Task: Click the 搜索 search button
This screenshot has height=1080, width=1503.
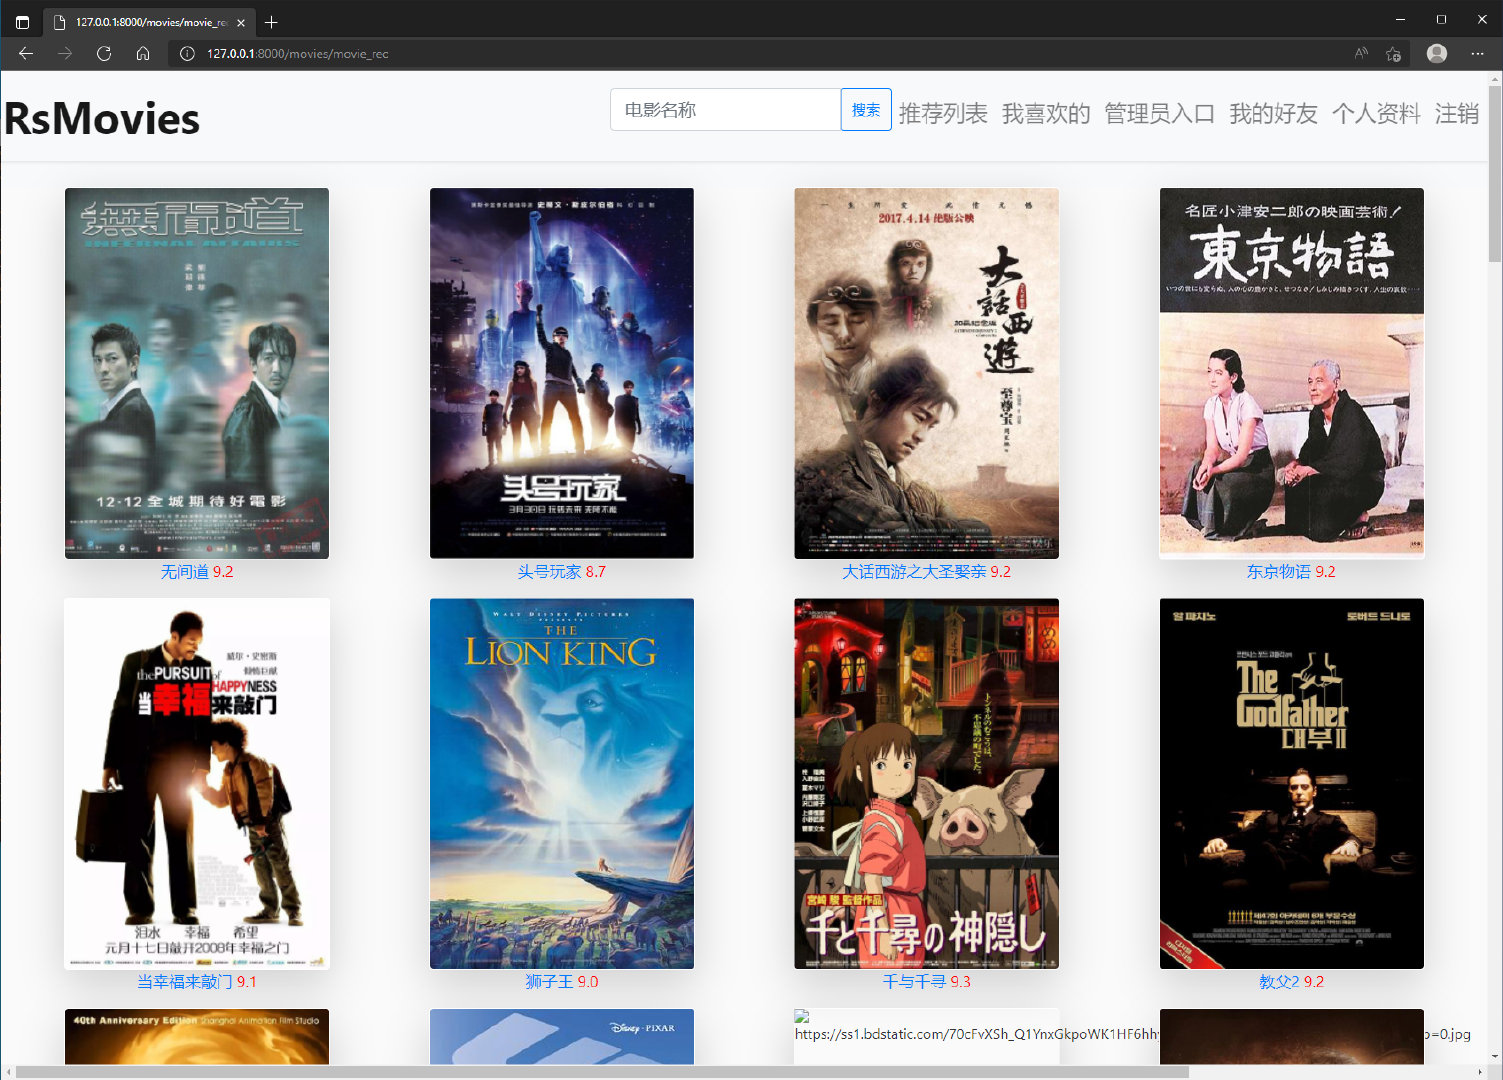Action: pyautogui.click(x=866, y=110)
